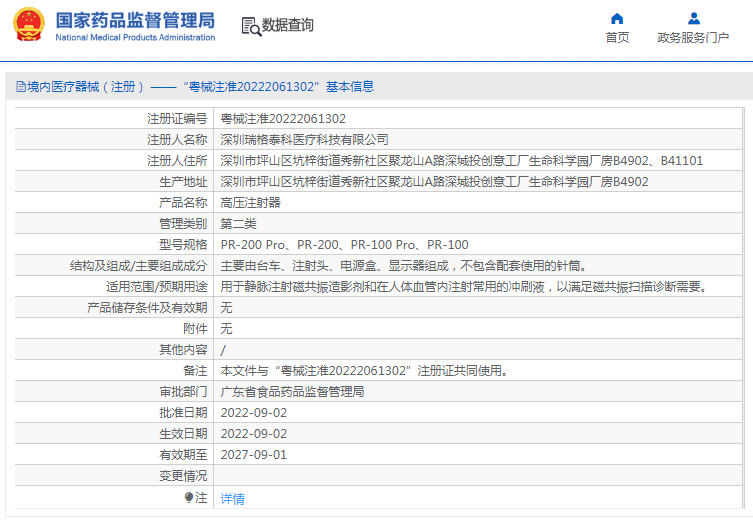Click 附件 label
Viewport: 753px width, 523px height.
pos(195,329)
